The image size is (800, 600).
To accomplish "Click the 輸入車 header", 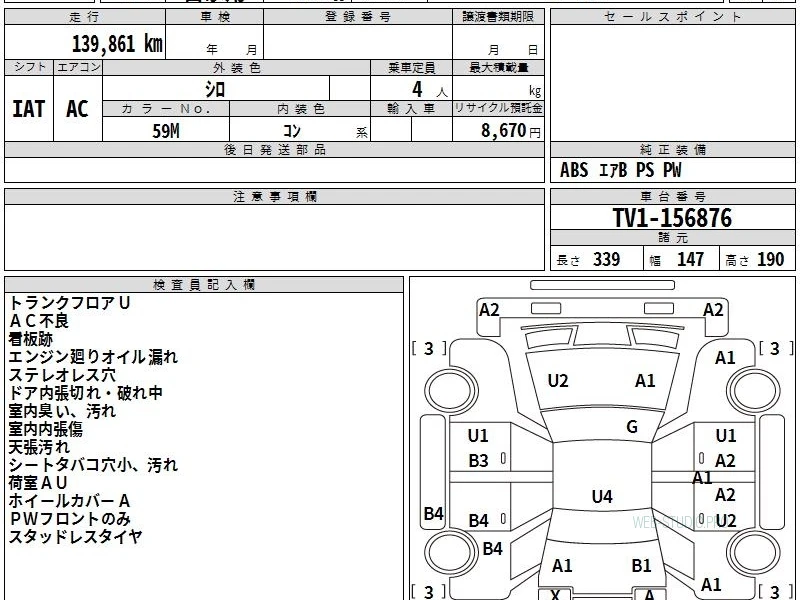I will (x=411, y=109).
